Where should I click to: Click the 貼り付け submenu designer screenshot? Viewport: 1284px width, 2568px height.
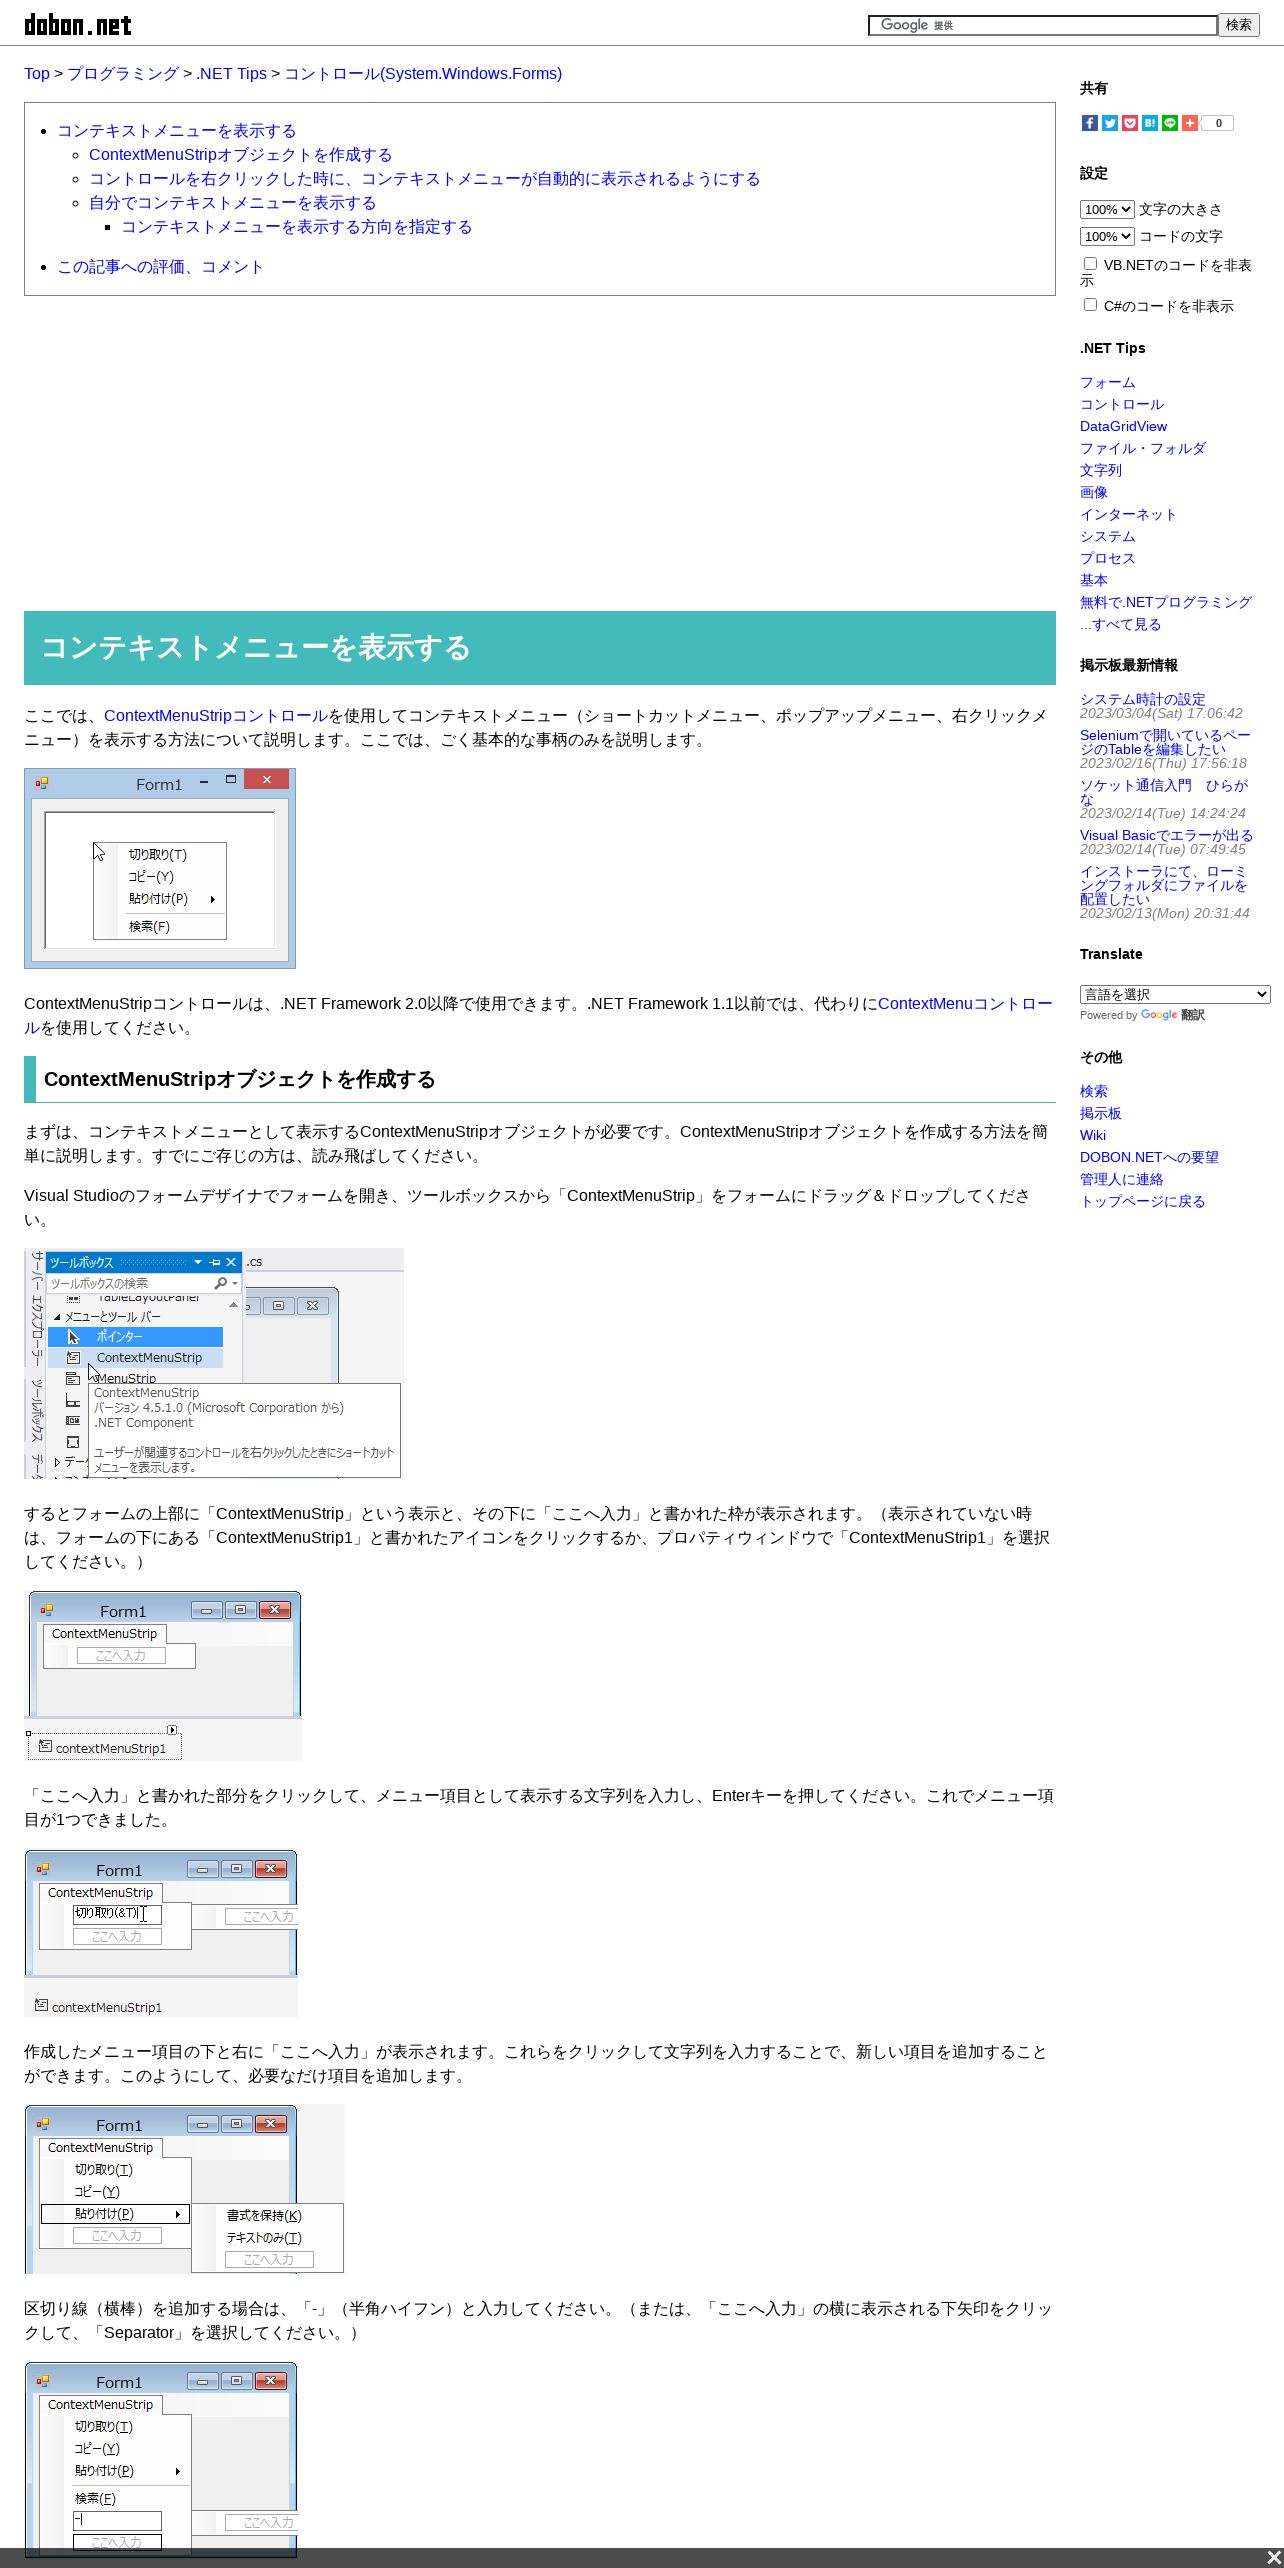[x=184, y=2189]
